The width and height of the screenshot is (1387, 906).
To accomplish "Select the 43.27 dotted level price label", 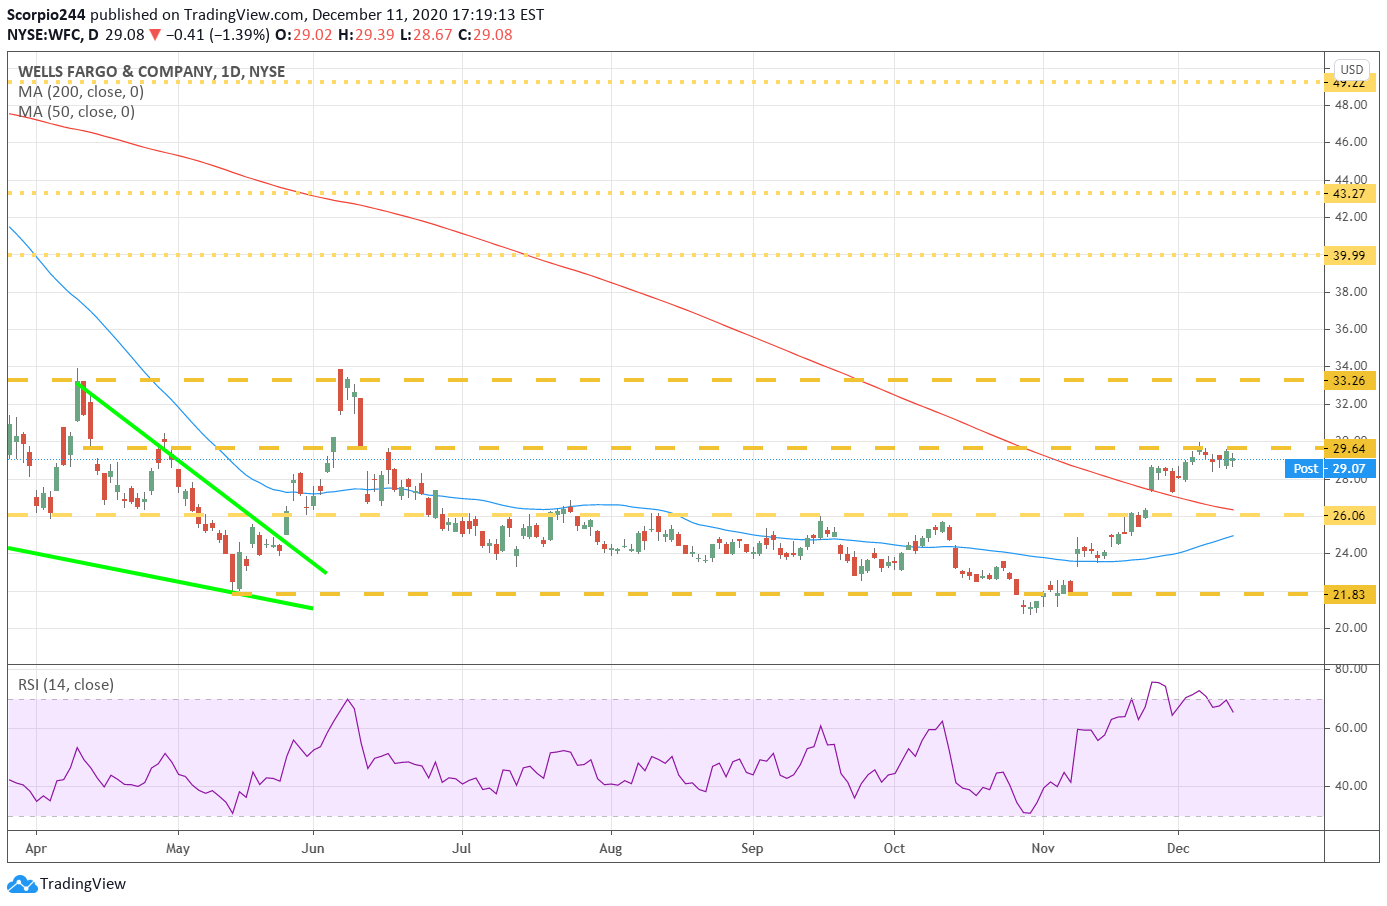I will (1349, 194).
